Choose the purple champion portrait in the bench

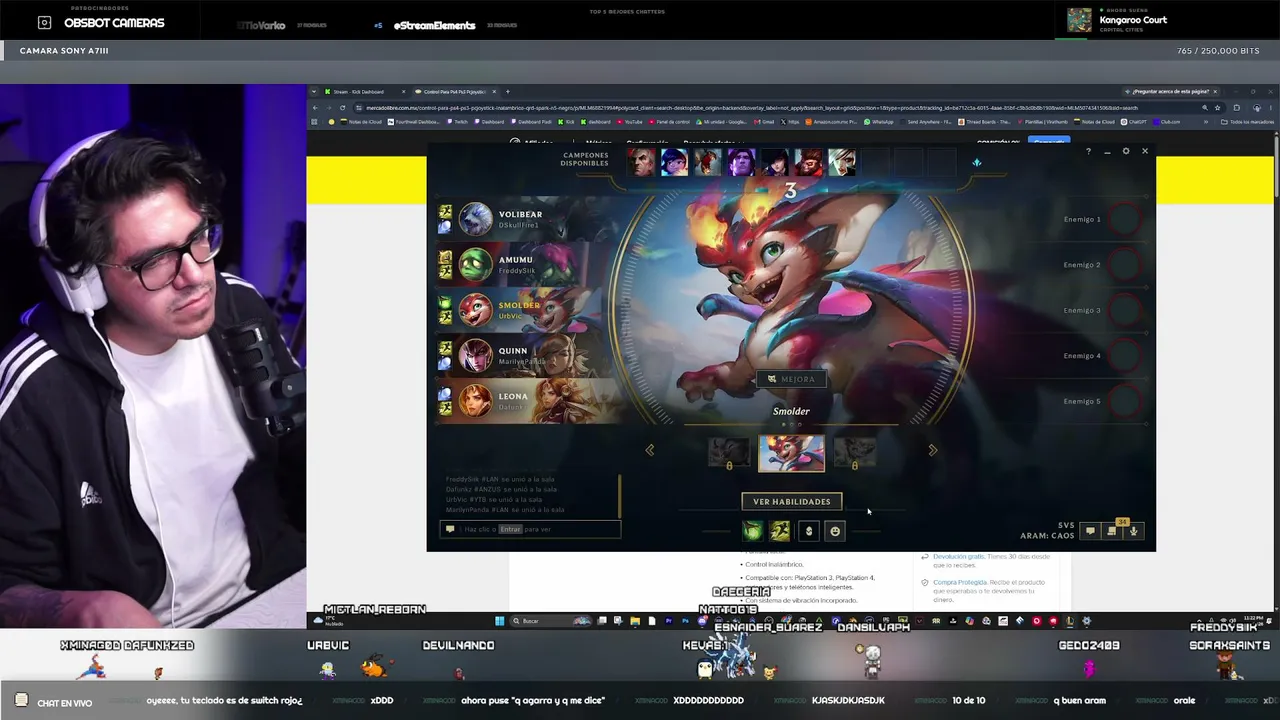point(741,162)
